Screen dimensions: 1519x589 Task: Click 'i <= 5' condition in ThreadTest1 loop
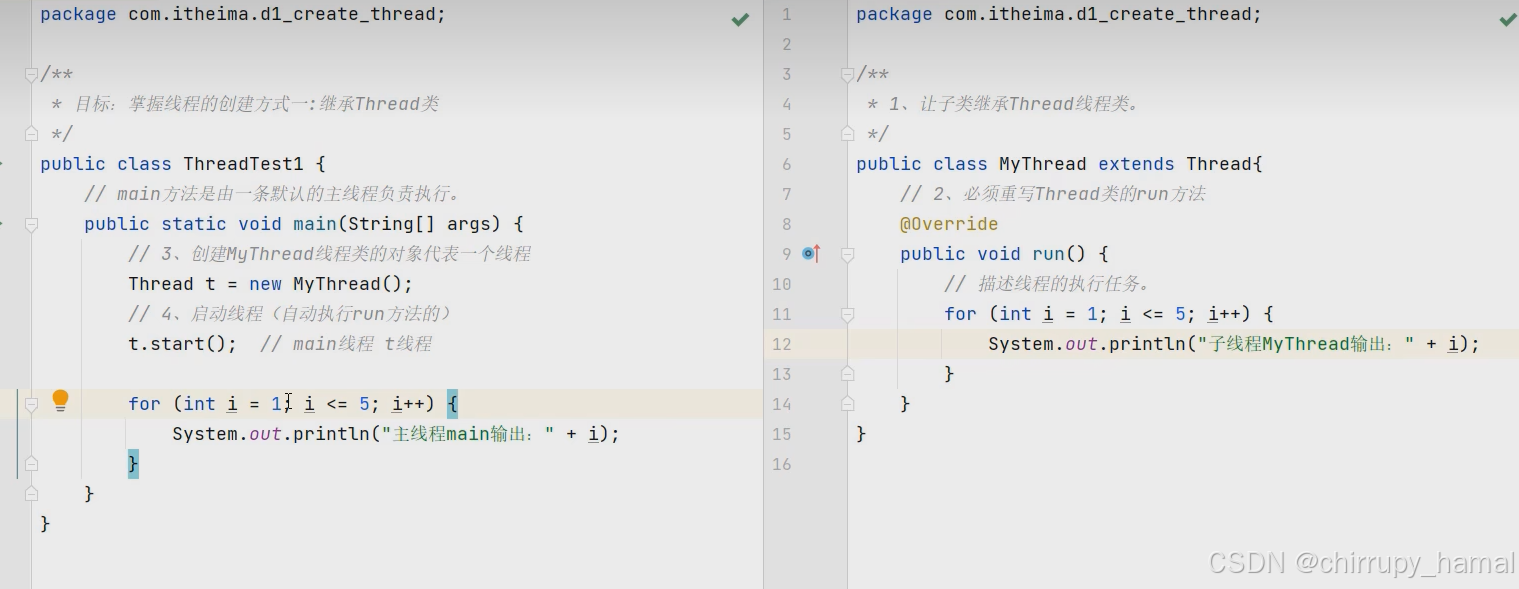337,404
